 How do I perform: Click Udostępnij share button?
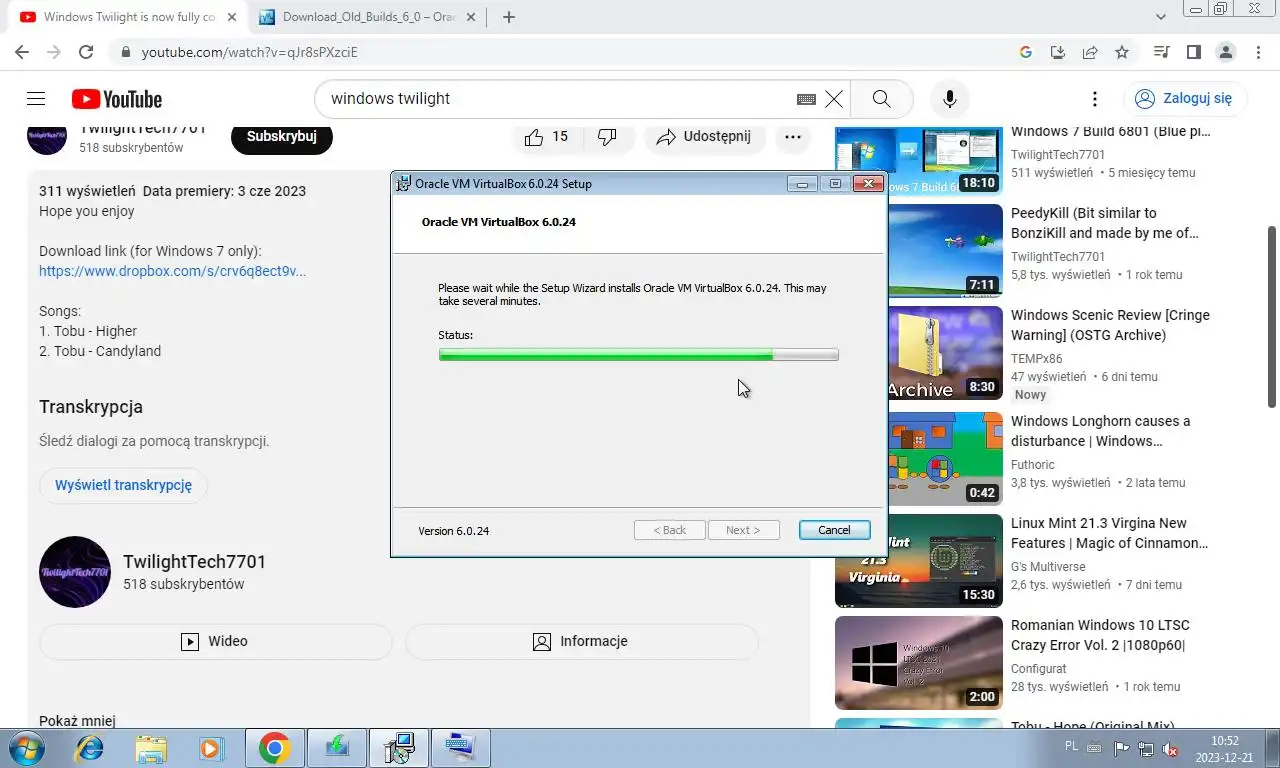pyautogui.click(x=704, y=137)
